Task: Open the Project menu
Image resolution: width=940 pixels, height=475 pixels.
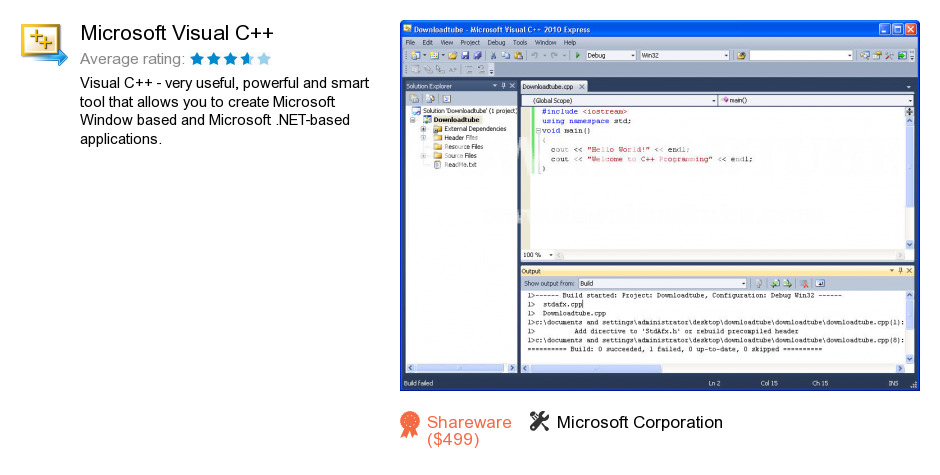Action: [470, 43]
